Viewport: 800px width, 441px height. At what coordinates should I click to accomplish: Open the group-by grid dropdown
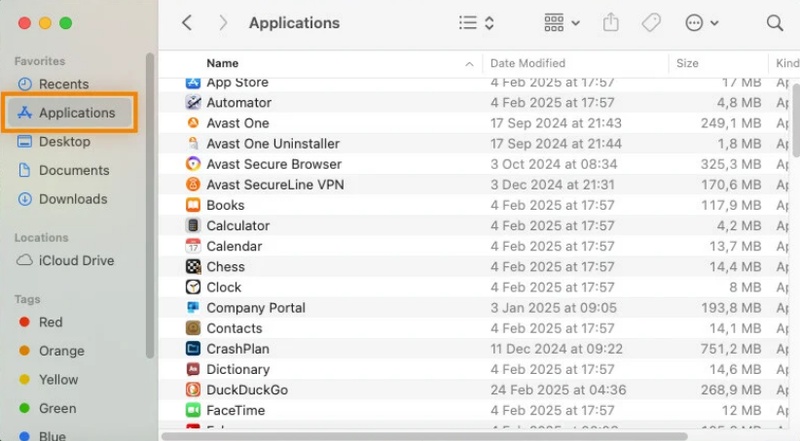[562, 23]
